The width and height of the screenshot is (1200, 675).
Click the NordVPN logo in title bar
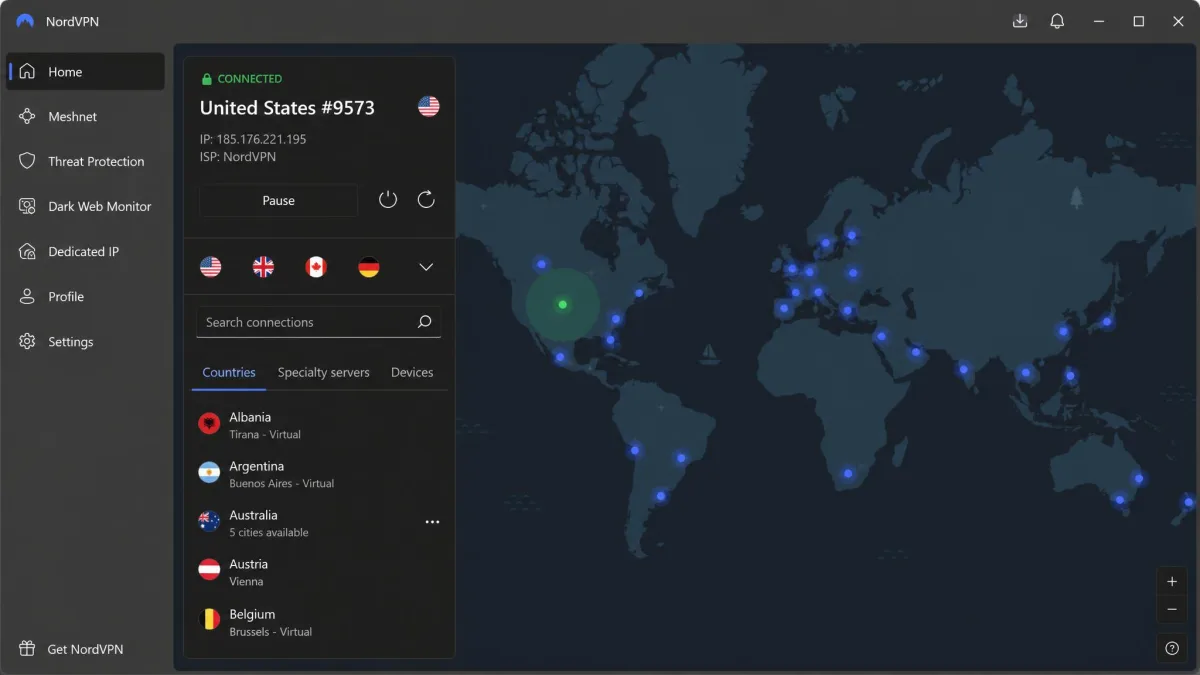click(x=25, y=21)
